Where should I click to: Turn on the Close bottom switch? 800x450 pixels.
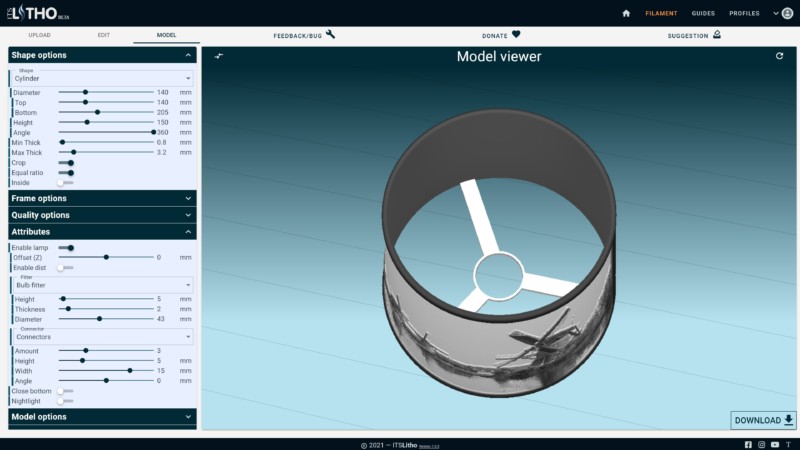(x=65, y=391)
